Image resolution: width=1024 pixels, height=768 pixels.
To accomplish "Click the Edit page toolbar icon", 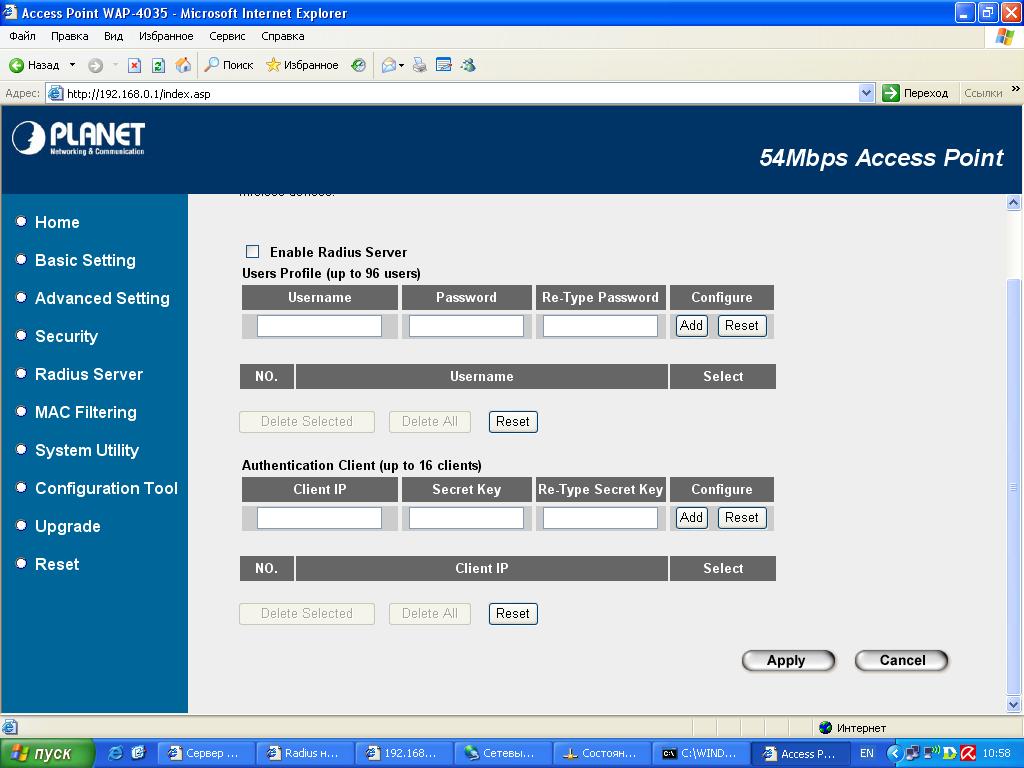I will point(444,65).
